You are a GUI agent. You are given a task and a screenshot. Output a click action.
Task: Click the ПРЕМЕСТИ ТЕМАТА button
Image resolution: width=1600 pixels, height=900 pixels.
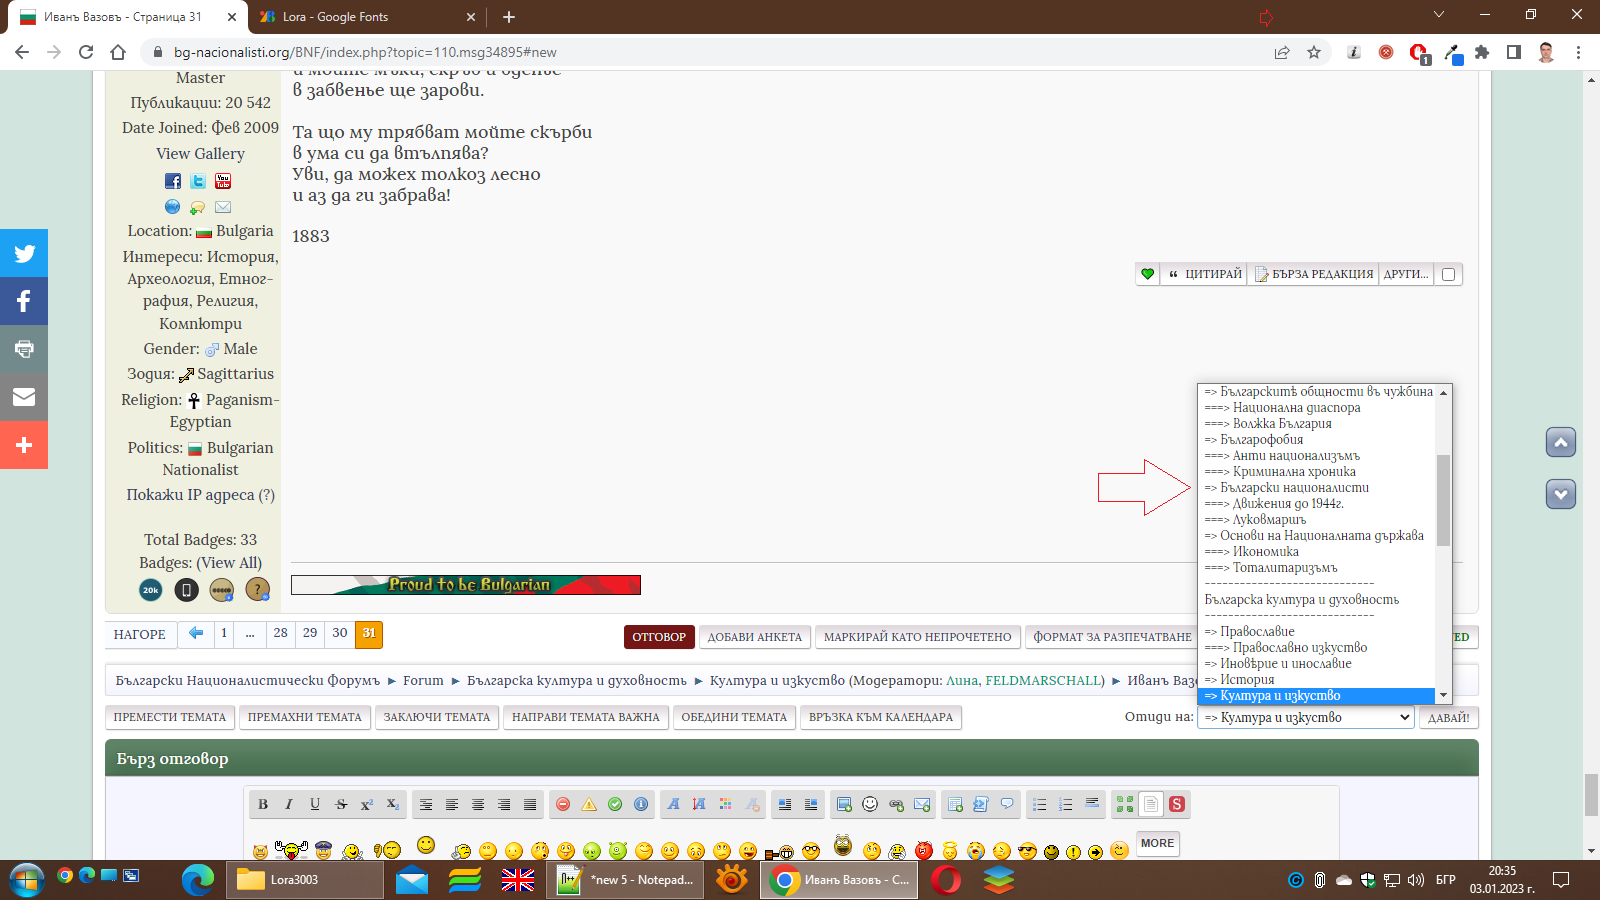170,717
